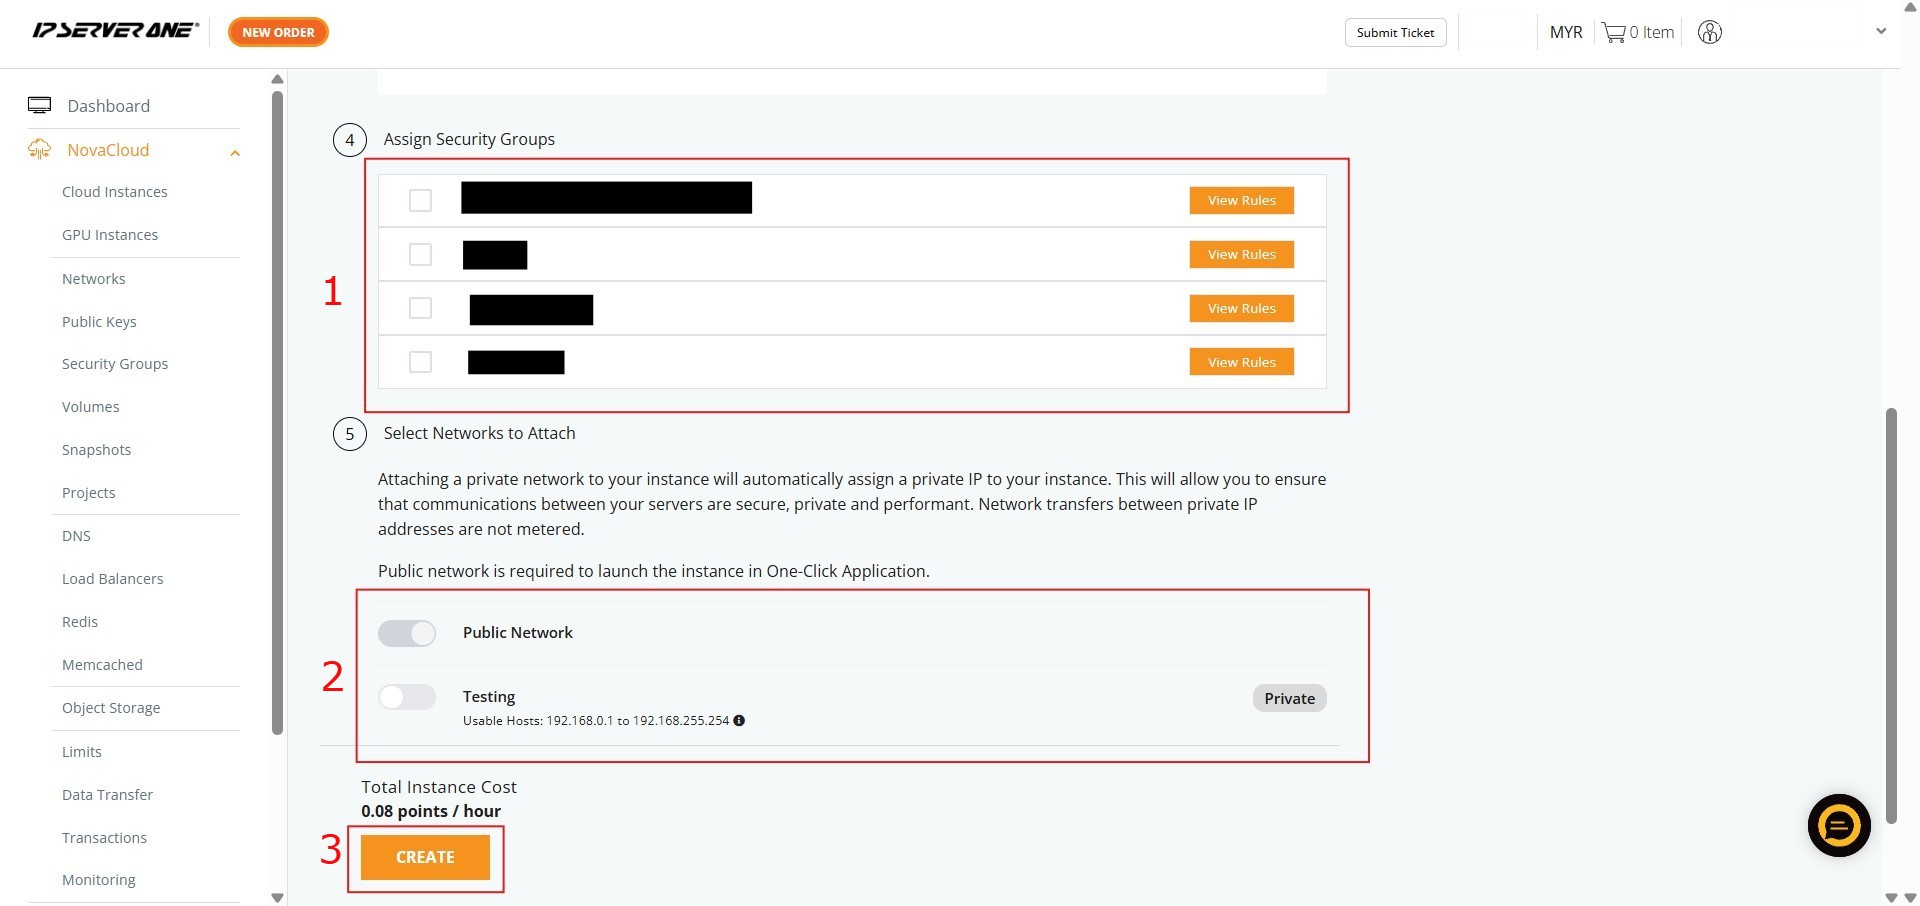Click the NovaCloud cloud icon
The height and width of the screenshot is (906, 1920).
click(40, 149)
